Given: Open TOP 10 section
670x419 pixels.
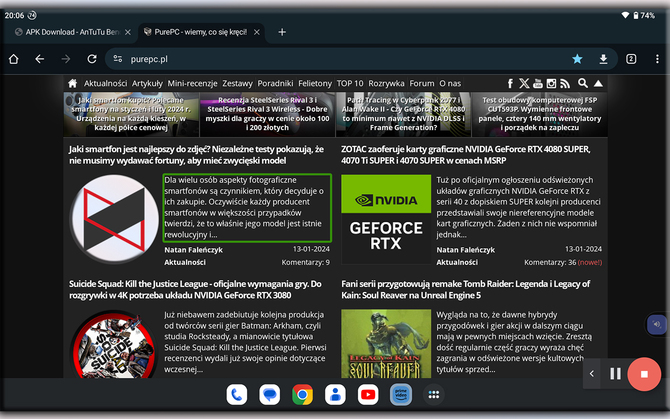Looking at the screenshot, I should point(350,83).
